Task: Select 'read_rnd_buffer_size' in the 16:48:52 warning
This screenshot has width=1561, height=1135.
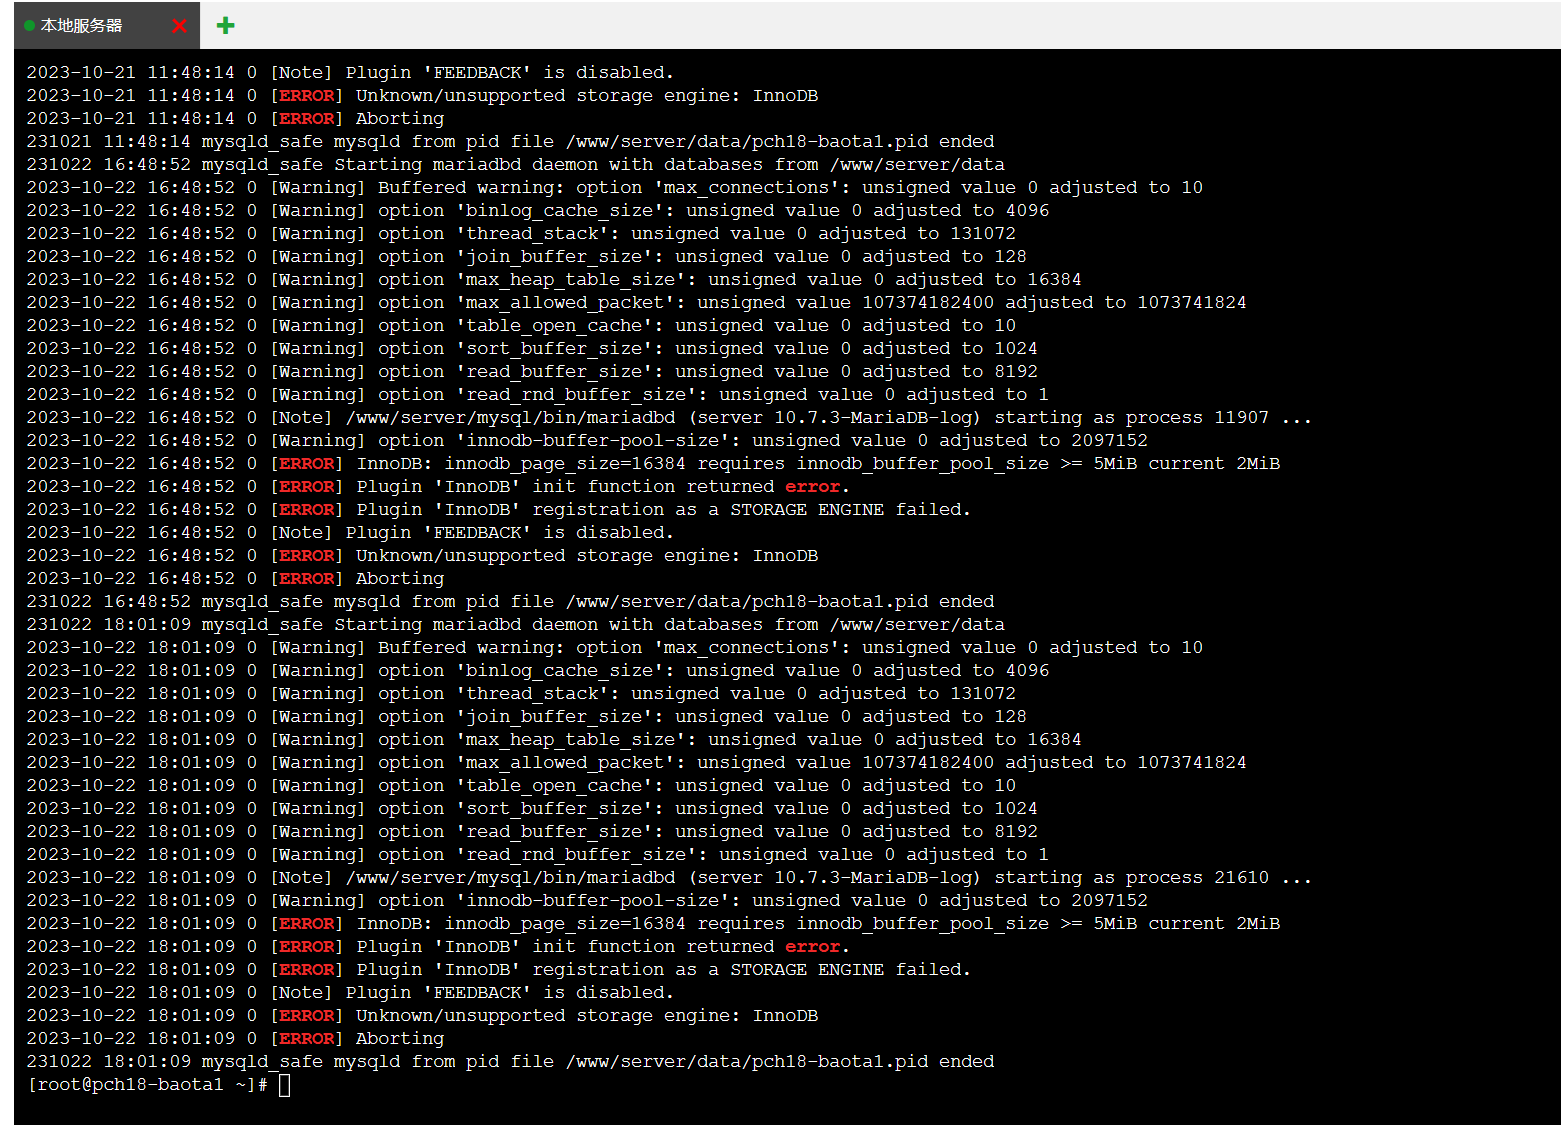Action: click(x=576, y=395)
